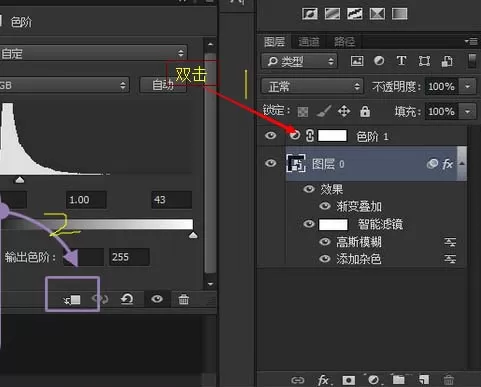Click the selective color adjustment icon
This screenshot has width=481, height=387.
click(377, 14)
